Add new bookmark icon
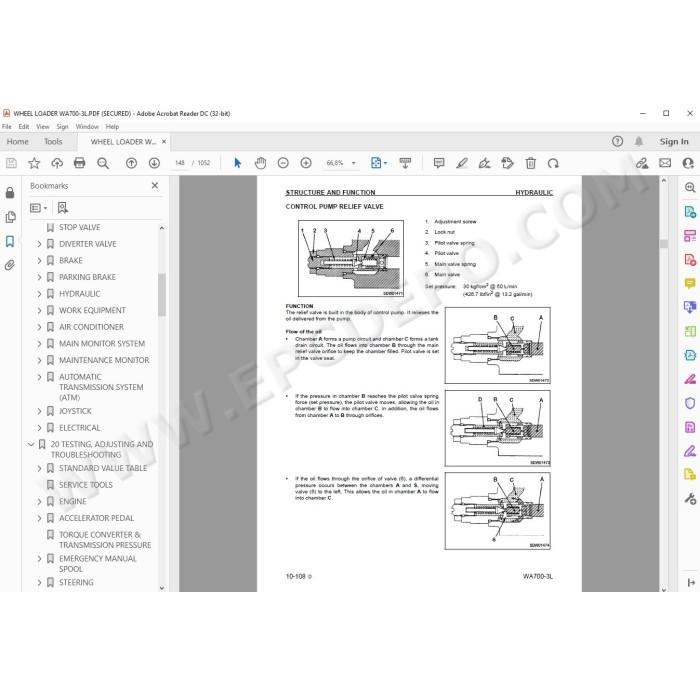This screenshot has width=700, height=700. click(x=62, y=208)
